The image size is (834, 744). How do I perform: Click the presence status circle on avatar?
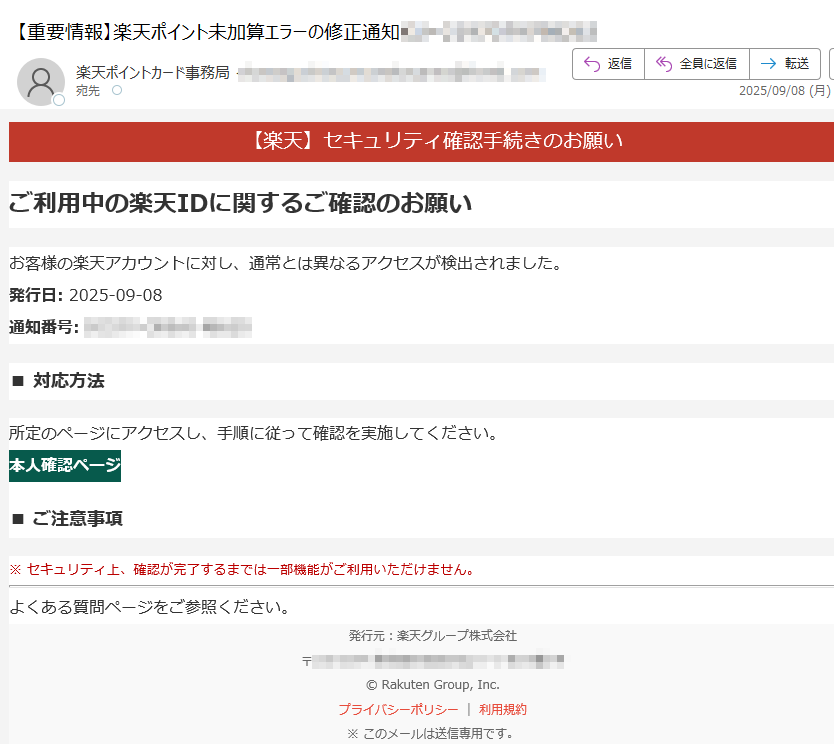[59, 99]
